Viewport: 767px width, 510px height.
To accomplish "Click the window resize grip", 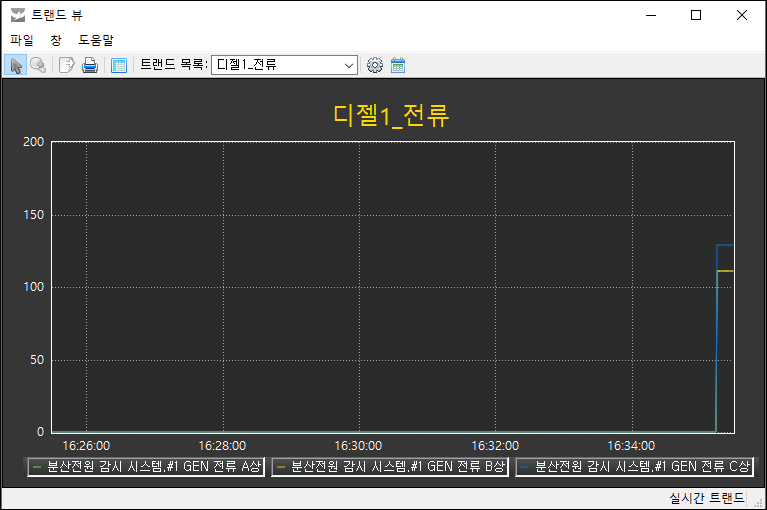I will tap(759, 502).
